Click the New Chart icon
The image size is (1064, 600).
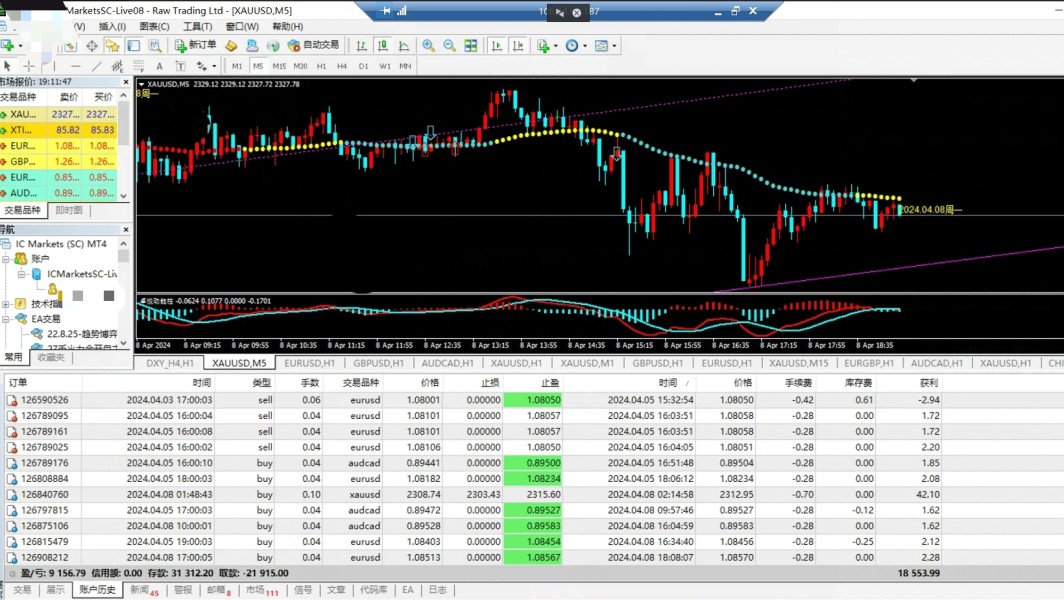click(7, 45)
